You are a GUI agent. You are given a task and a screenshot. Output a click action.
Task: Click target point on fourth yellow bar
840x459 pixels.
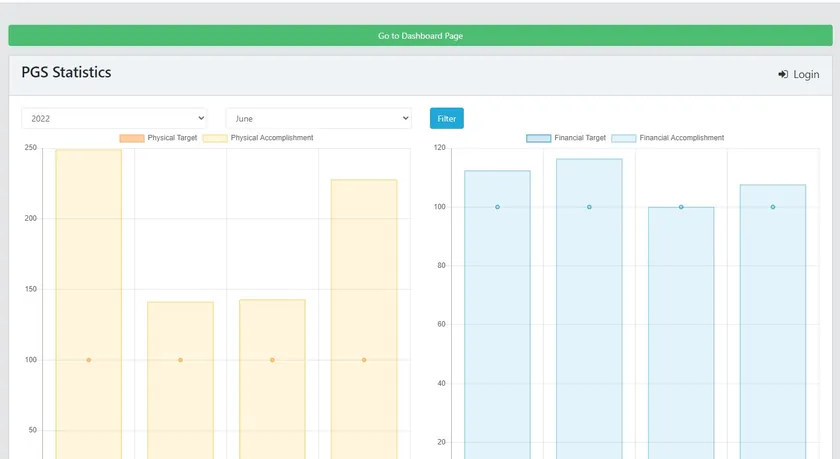coord(364,360)
